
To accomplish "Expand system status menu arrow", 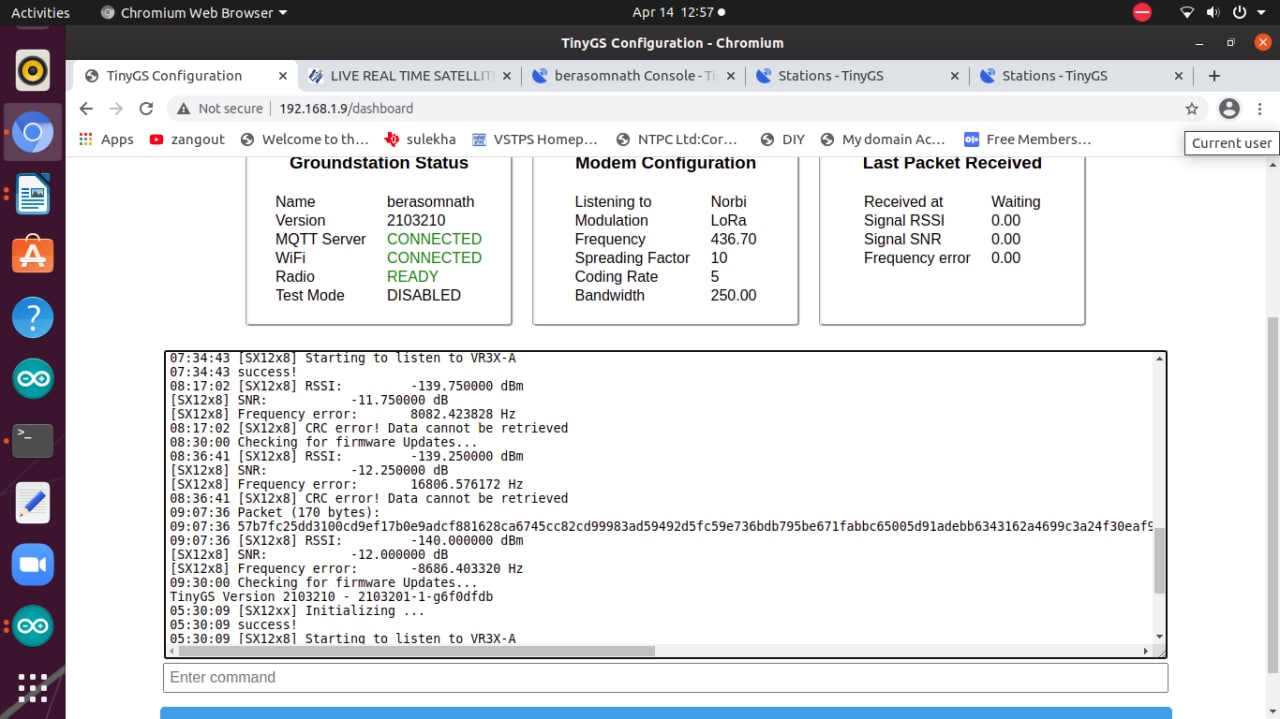I will 1262,13.
